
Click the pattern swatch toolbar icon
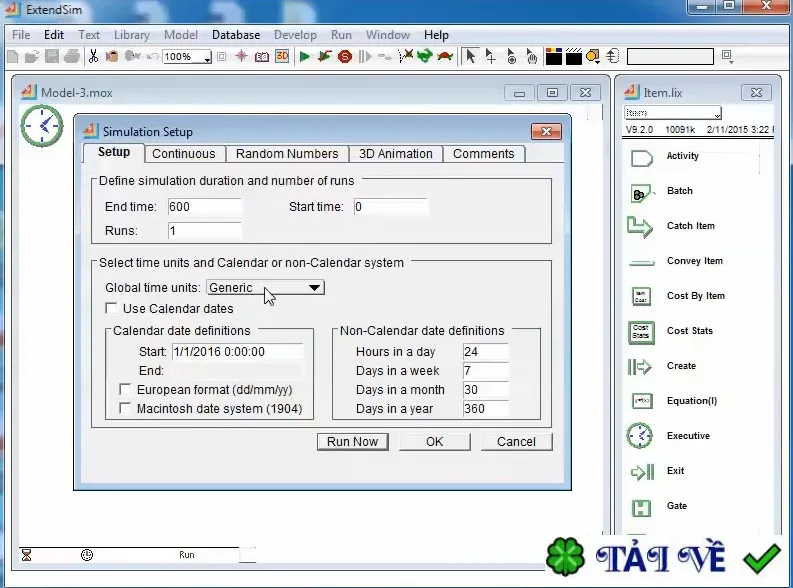click(574, 57)
